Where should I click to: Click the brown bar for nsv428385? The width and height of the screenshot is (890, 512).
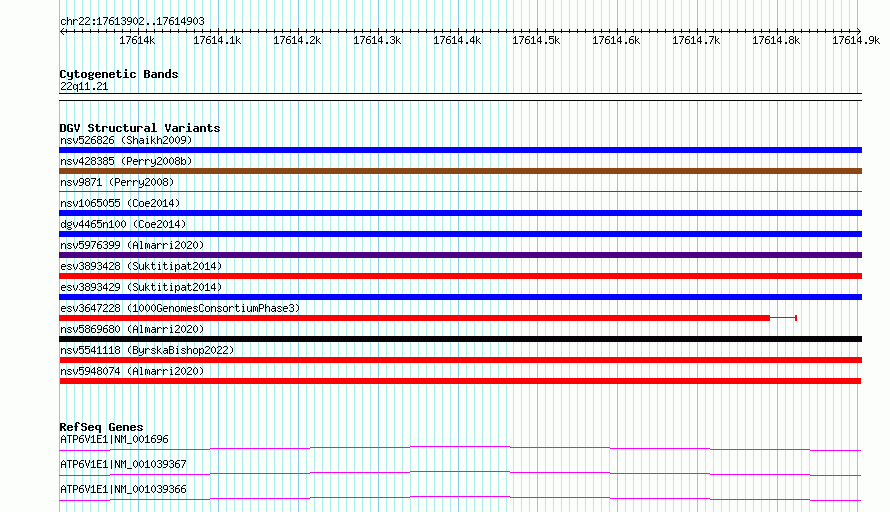point(460,171)
